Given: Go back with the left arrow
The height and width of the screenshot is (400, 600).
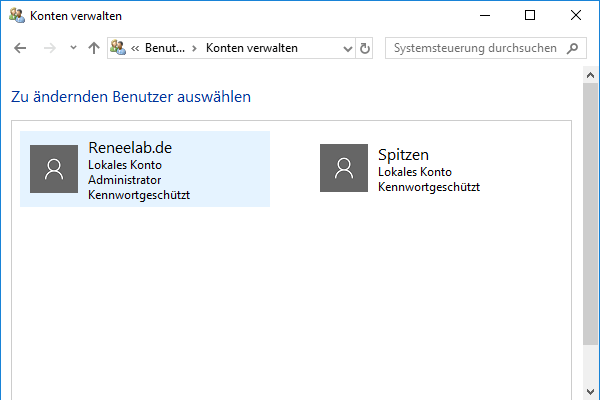Looking at the screenshot, I should [x=20, y=48].
